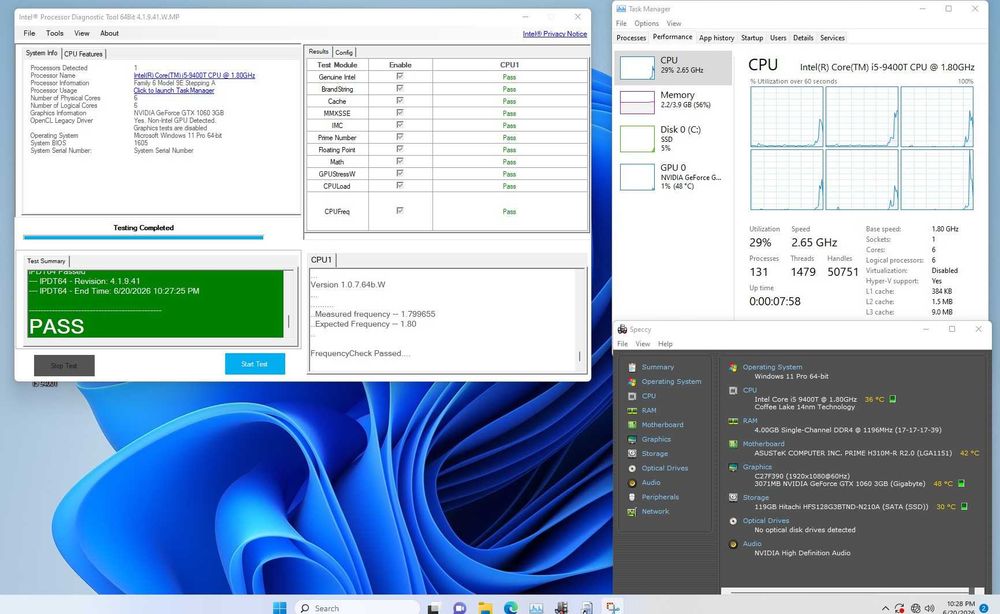Click the notification count badge in tray
This screenshot has height=614, width=1000.
(984, 608)
